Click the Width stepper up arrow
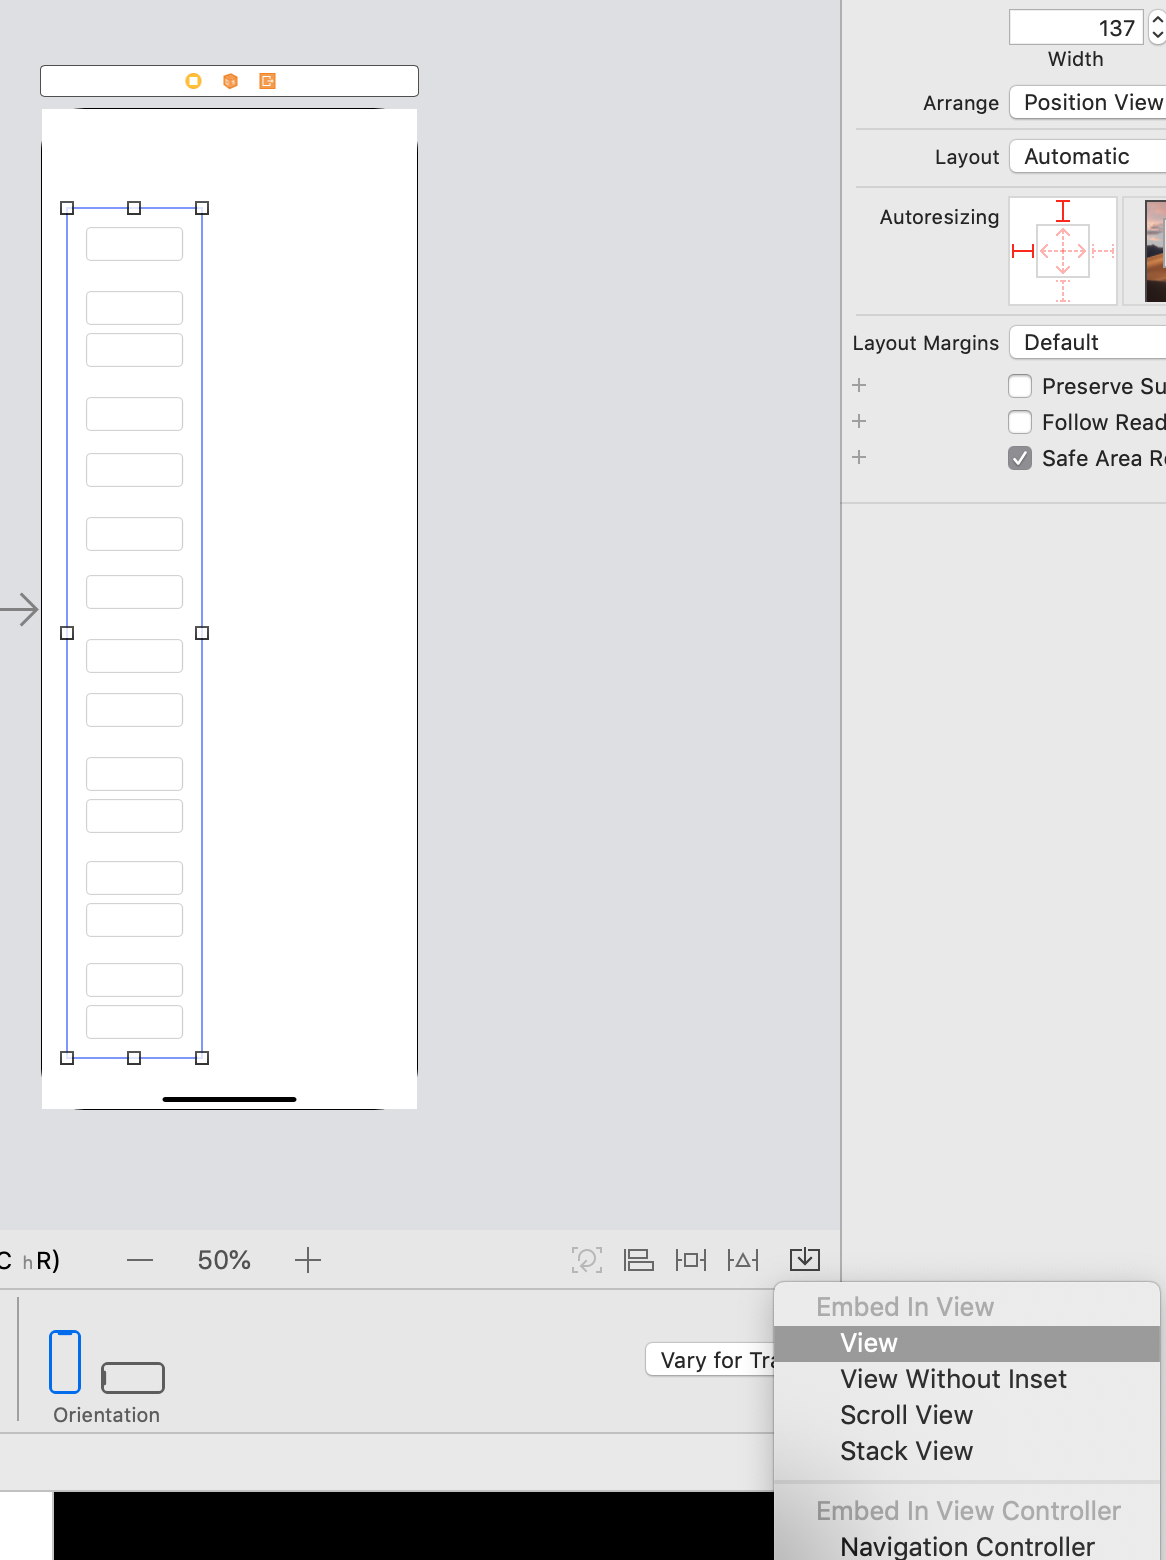 click(x=1156, y=20)
